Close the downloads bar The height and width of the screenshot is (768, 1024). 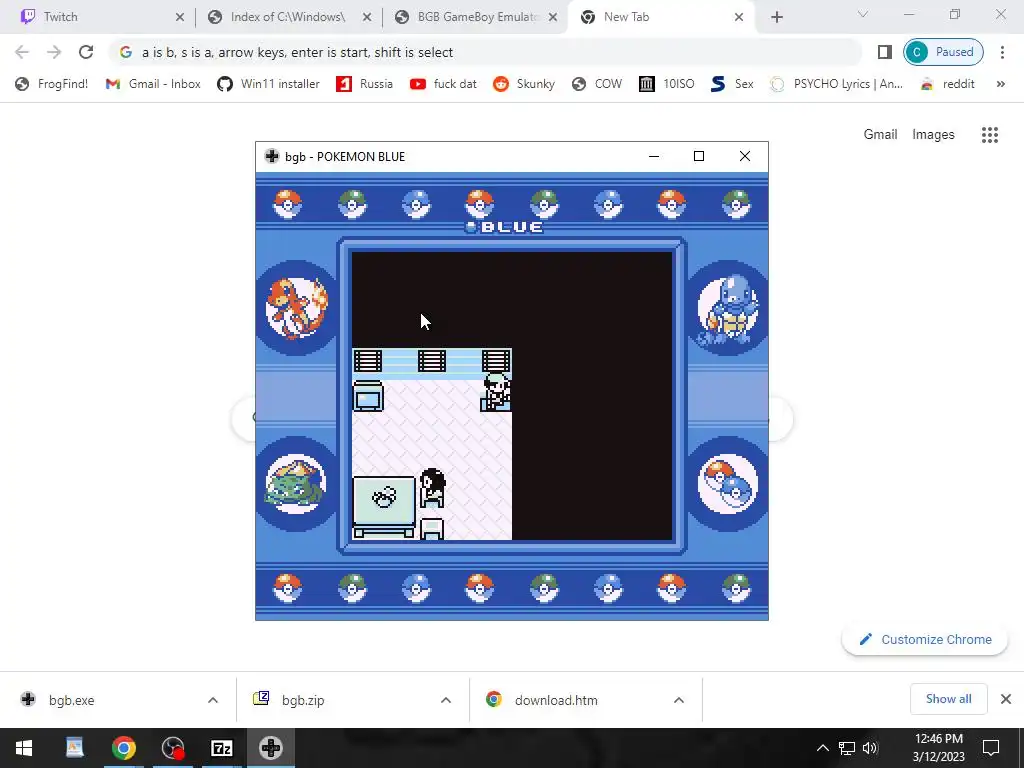point(1006,699)
